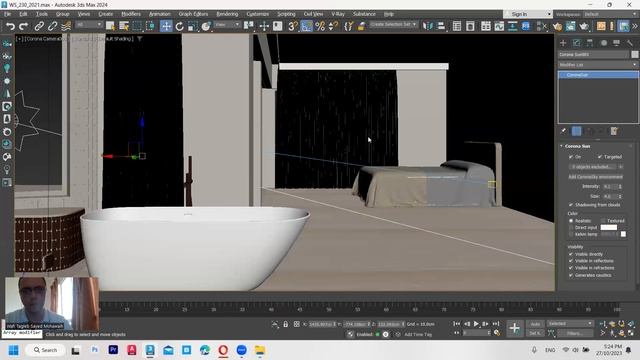Open the Modifier List dropdown
The width and height of the screenshot is (640, 360).
pos(598,64)
